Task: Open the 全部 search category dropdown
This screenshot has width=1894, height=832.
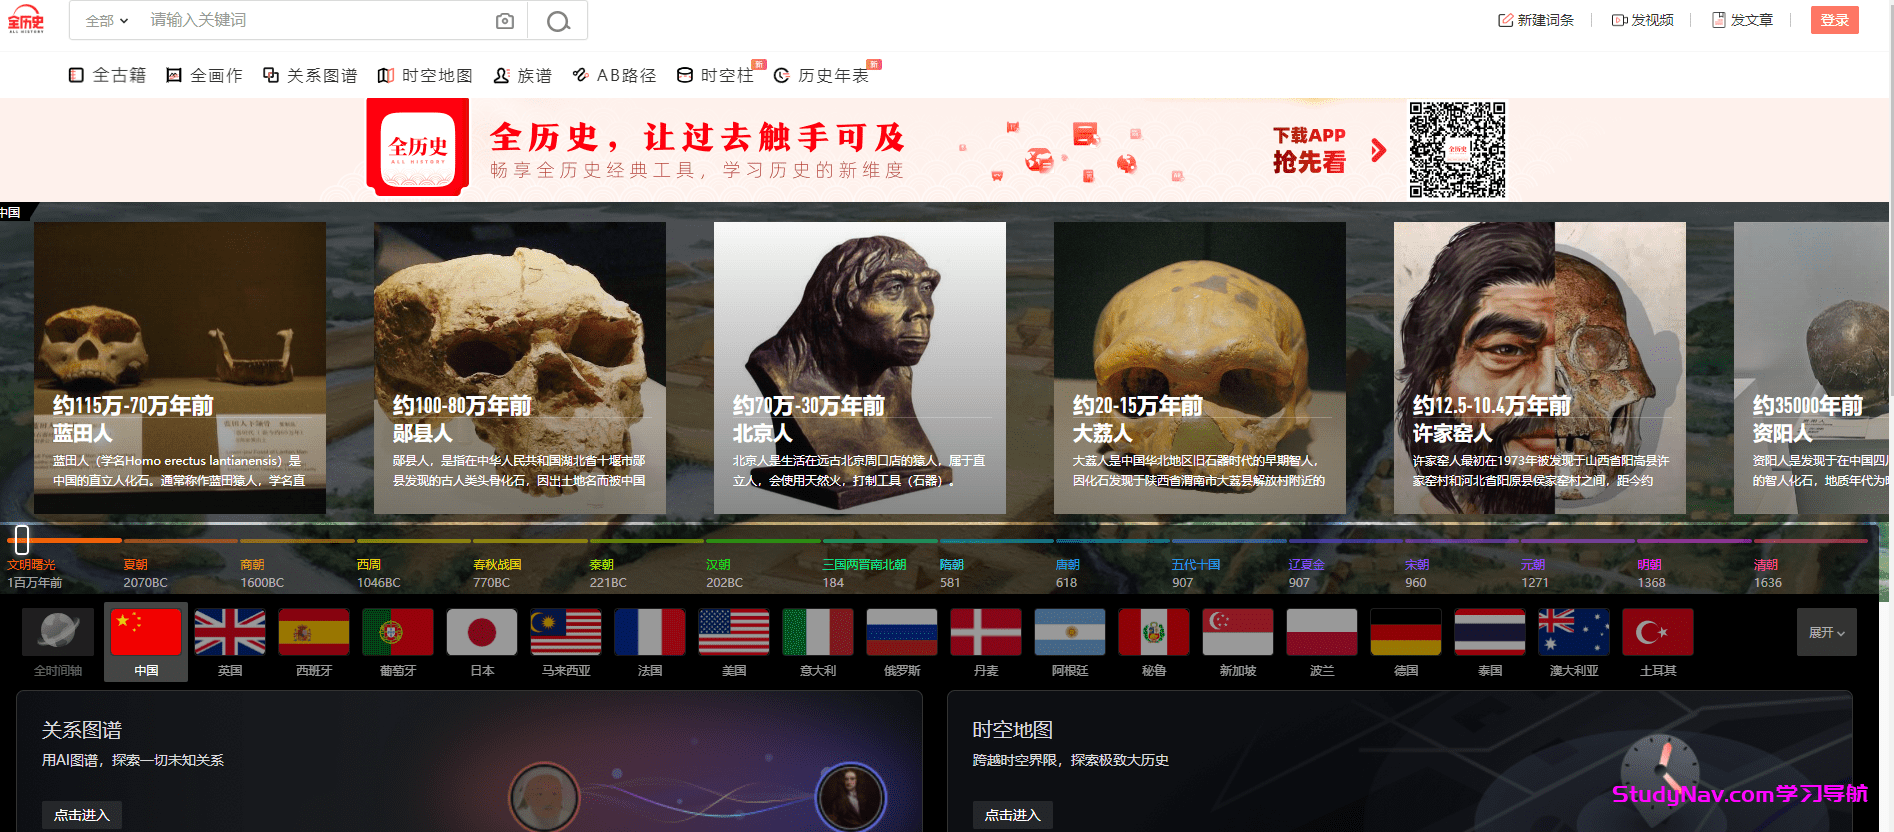Action: (x=107, y=20)
